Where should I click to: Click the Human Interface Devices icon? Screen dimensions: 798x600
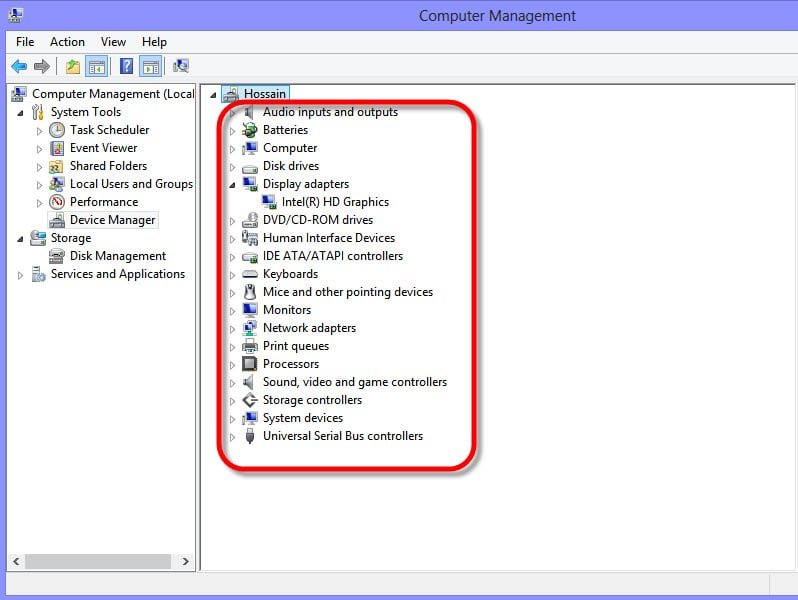pyautogui.click(x=250, y=238)
